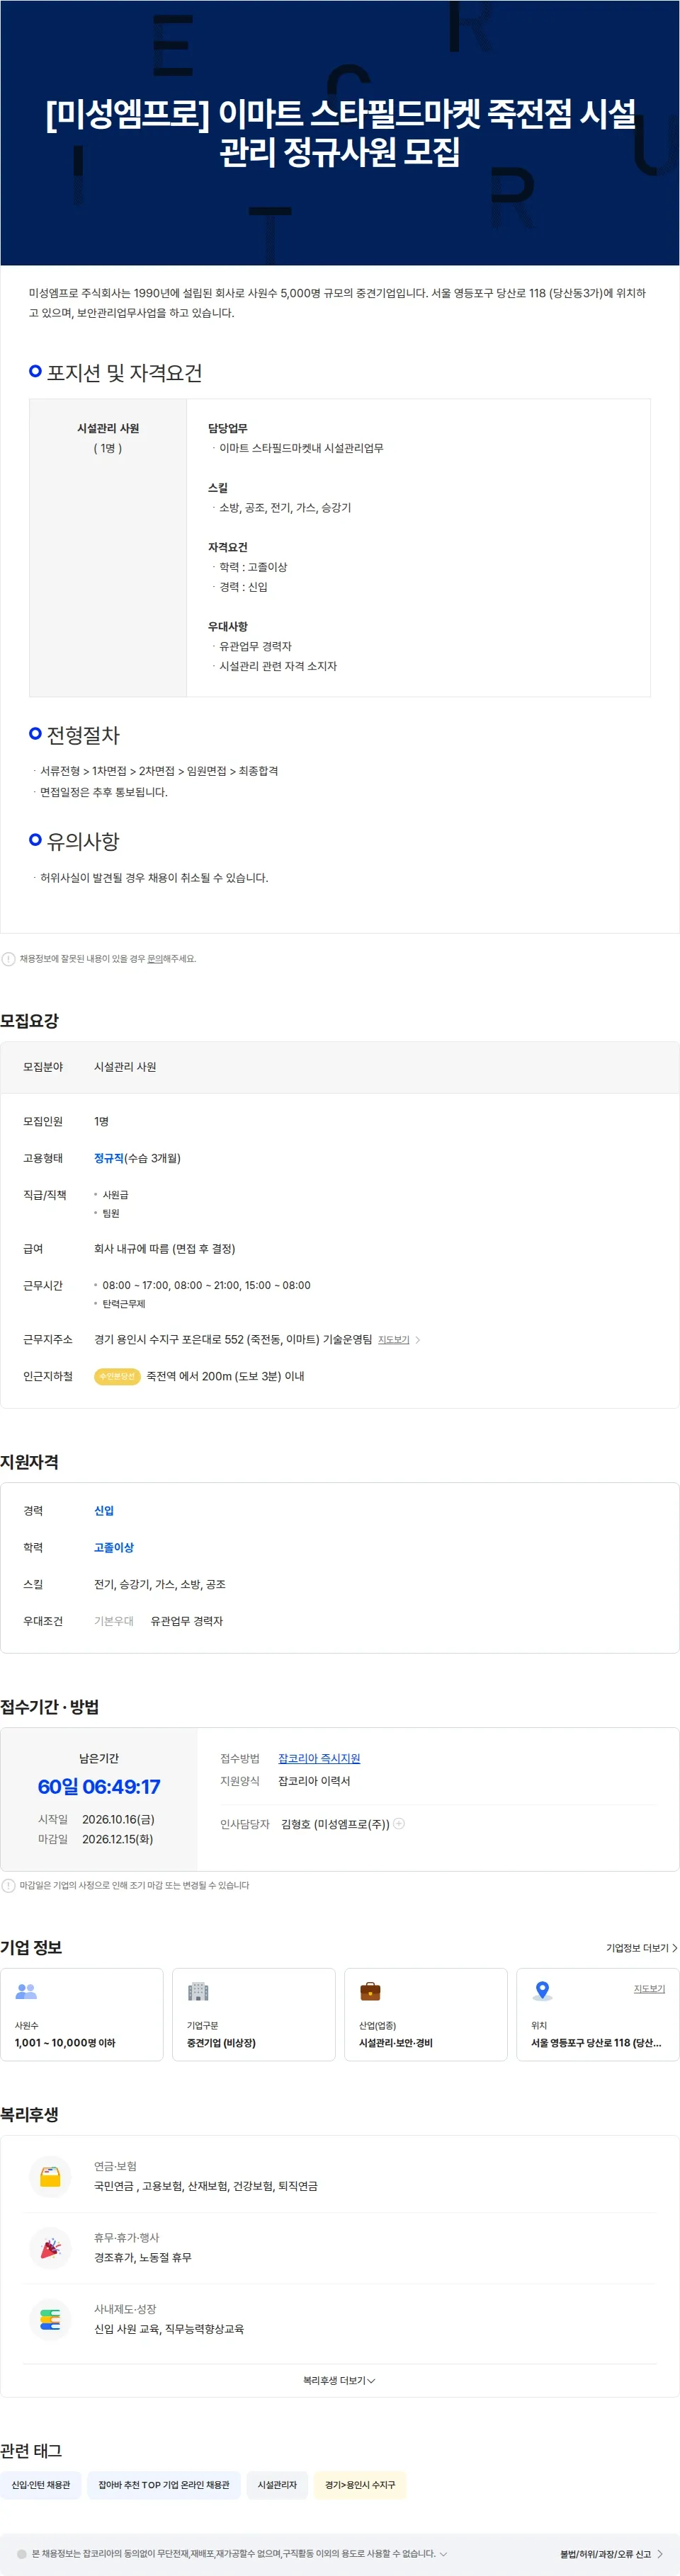Click the employee count people icon
Screen dimensions: 680x2576
26,1991
